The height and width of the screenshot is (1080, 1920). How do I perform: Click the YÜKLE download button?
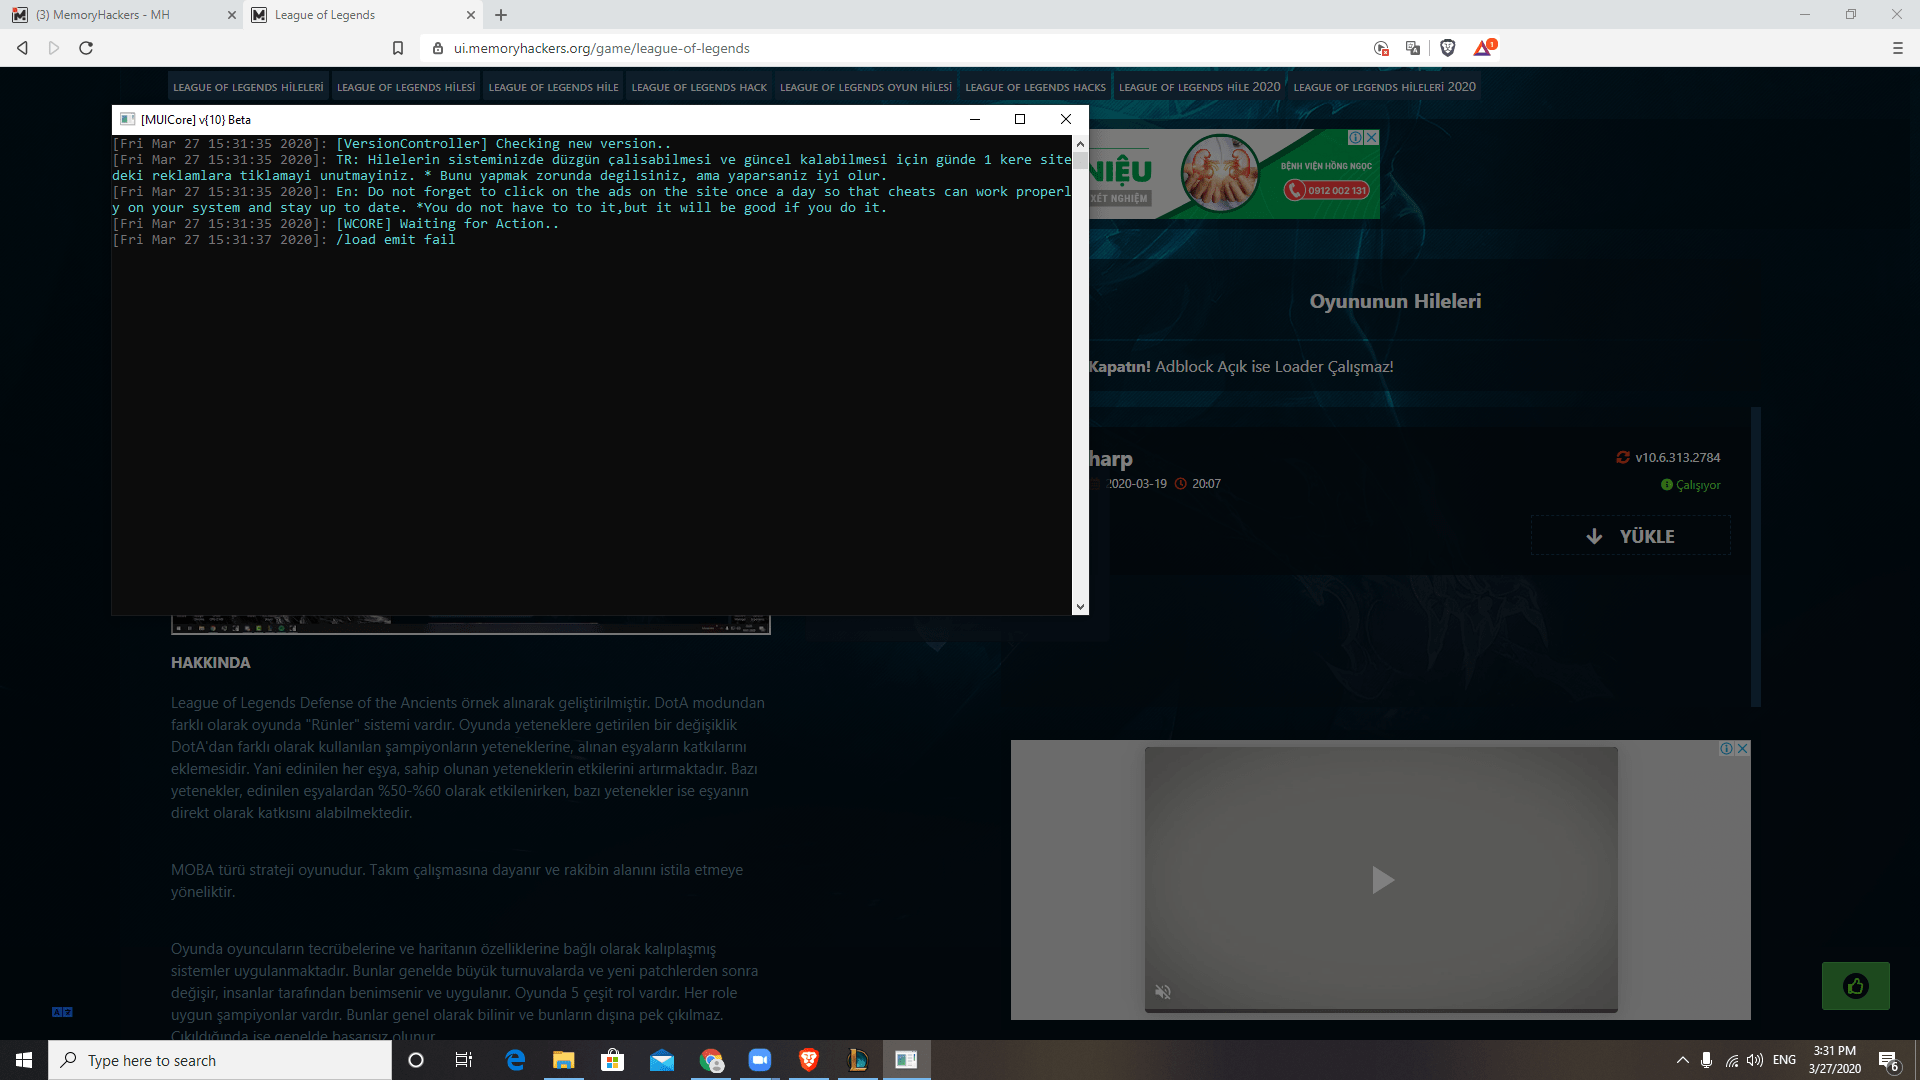click(1630, 536)
